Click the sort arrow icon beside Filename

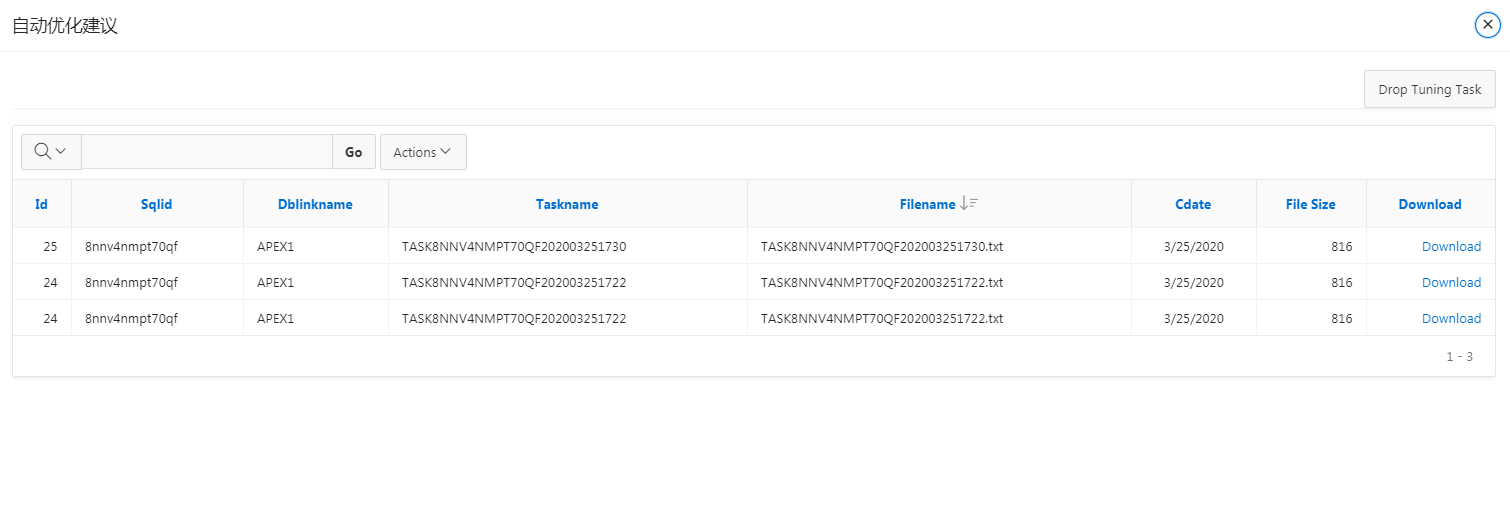(x=968, y=204)
